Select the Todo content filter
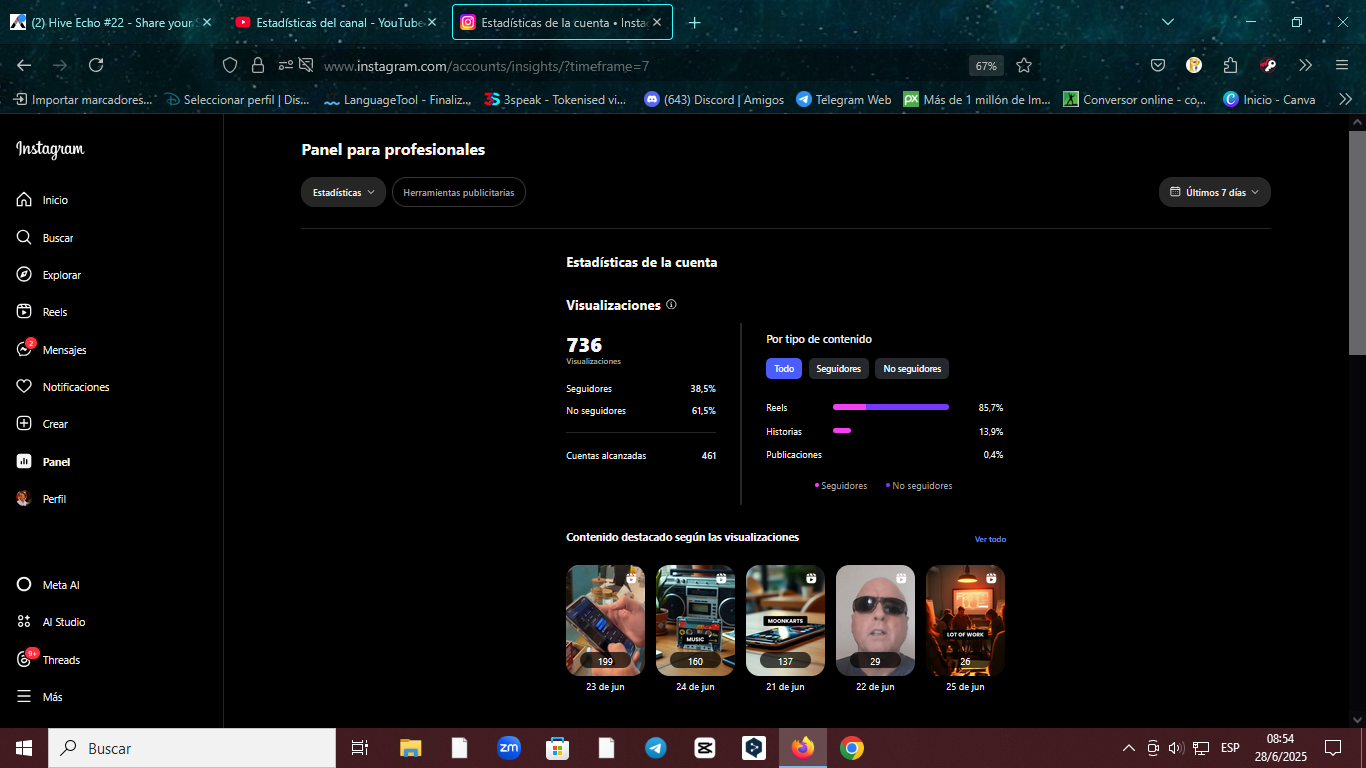 tap(784, 369)
